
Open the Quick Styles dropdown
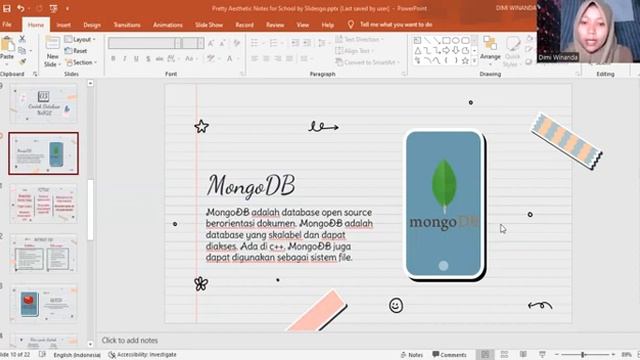(x=512, y=51)
